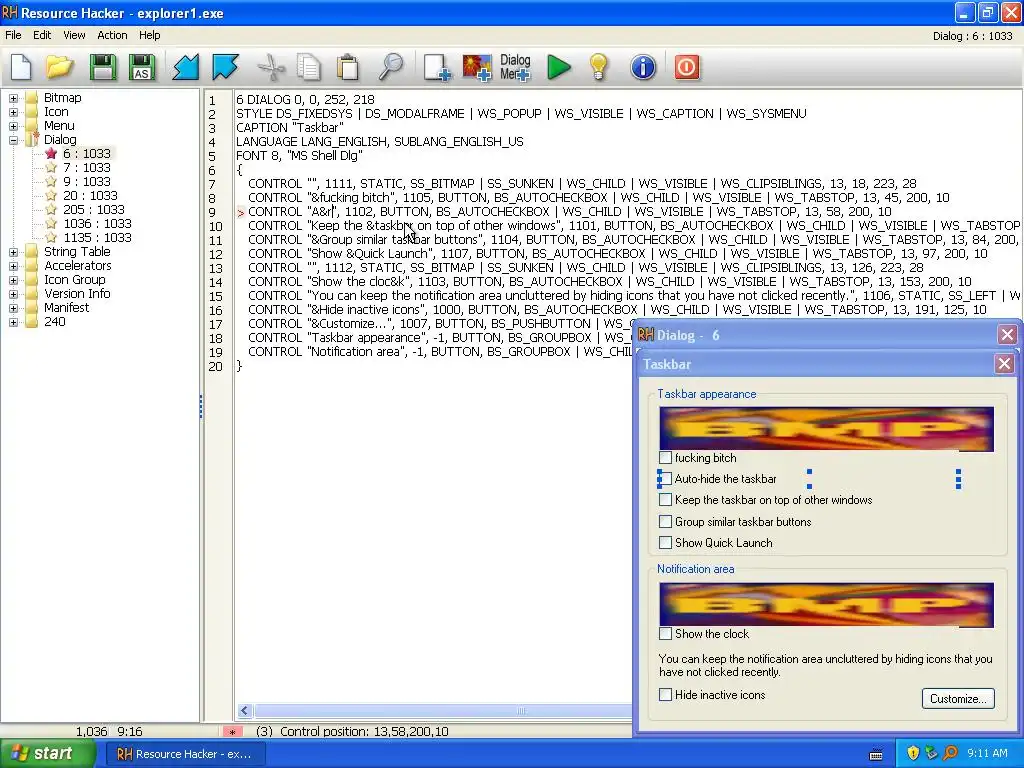Click the Customize... button
Image resolution: width=1024 pixels, height=768 pixels.
(x=958, y=699)
